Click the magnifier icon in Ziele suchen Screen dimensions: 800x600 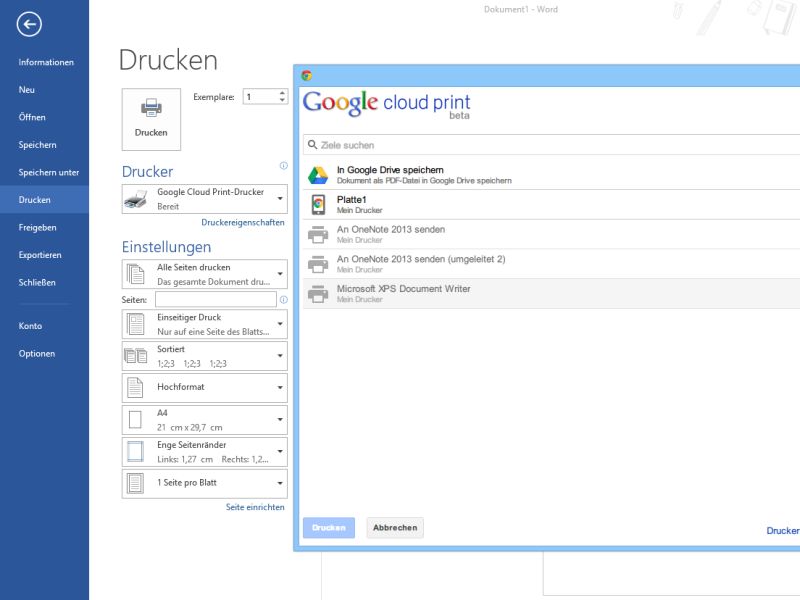tap(313, 145)
